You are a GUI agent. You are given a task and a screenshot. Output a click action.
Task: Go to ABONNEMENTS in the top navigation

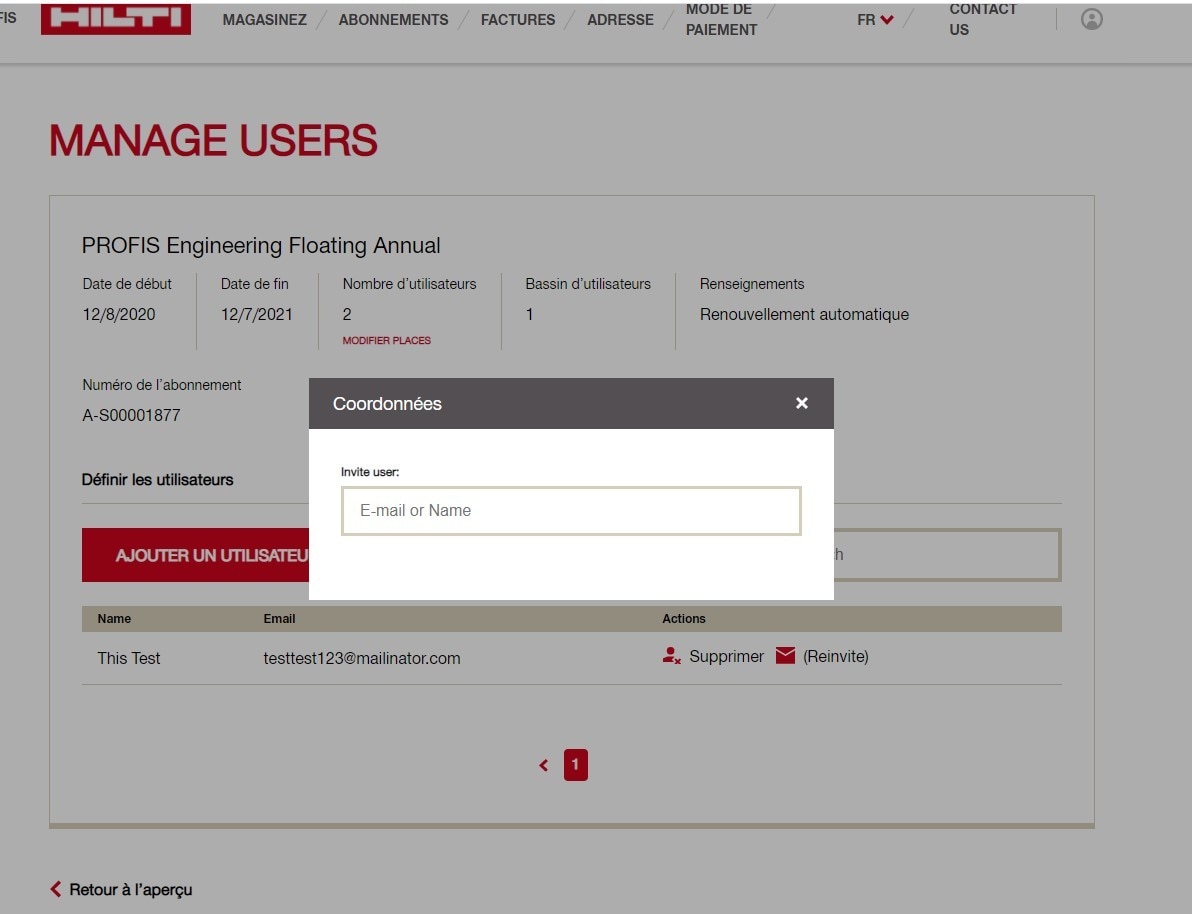point(393,20)
